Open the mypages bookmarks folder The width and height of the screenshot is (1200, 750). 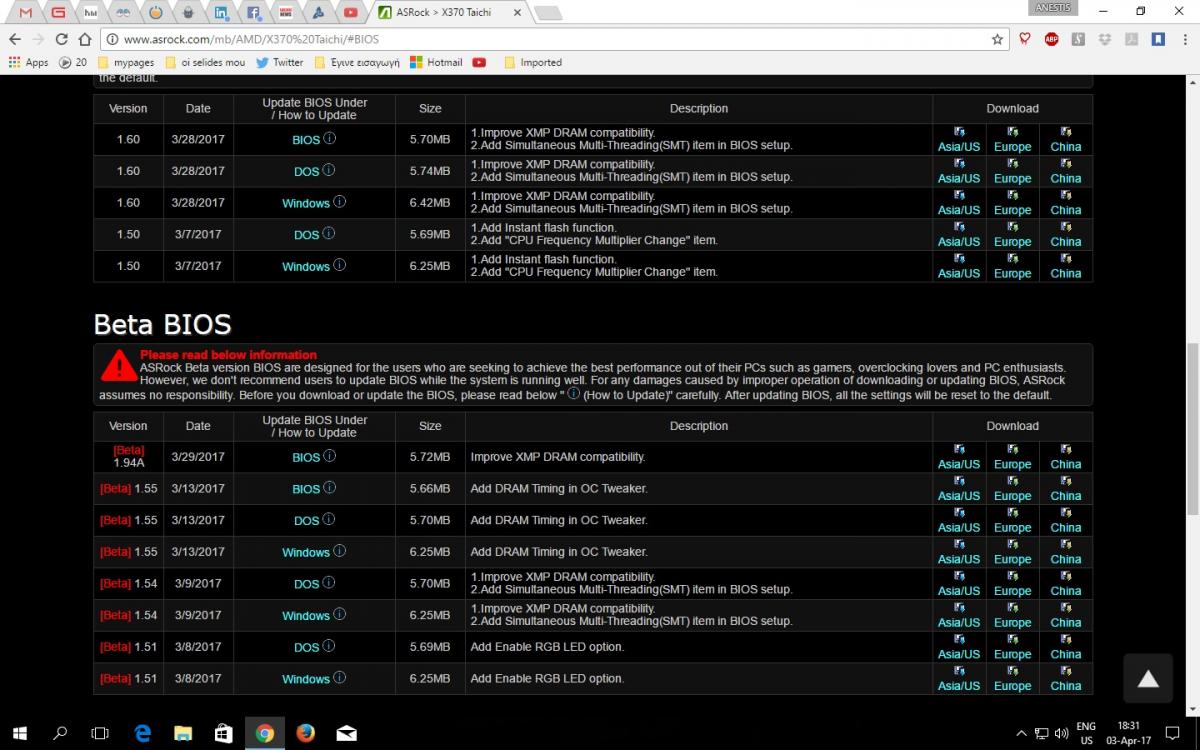pyautogui.click(x=126, y=62)
